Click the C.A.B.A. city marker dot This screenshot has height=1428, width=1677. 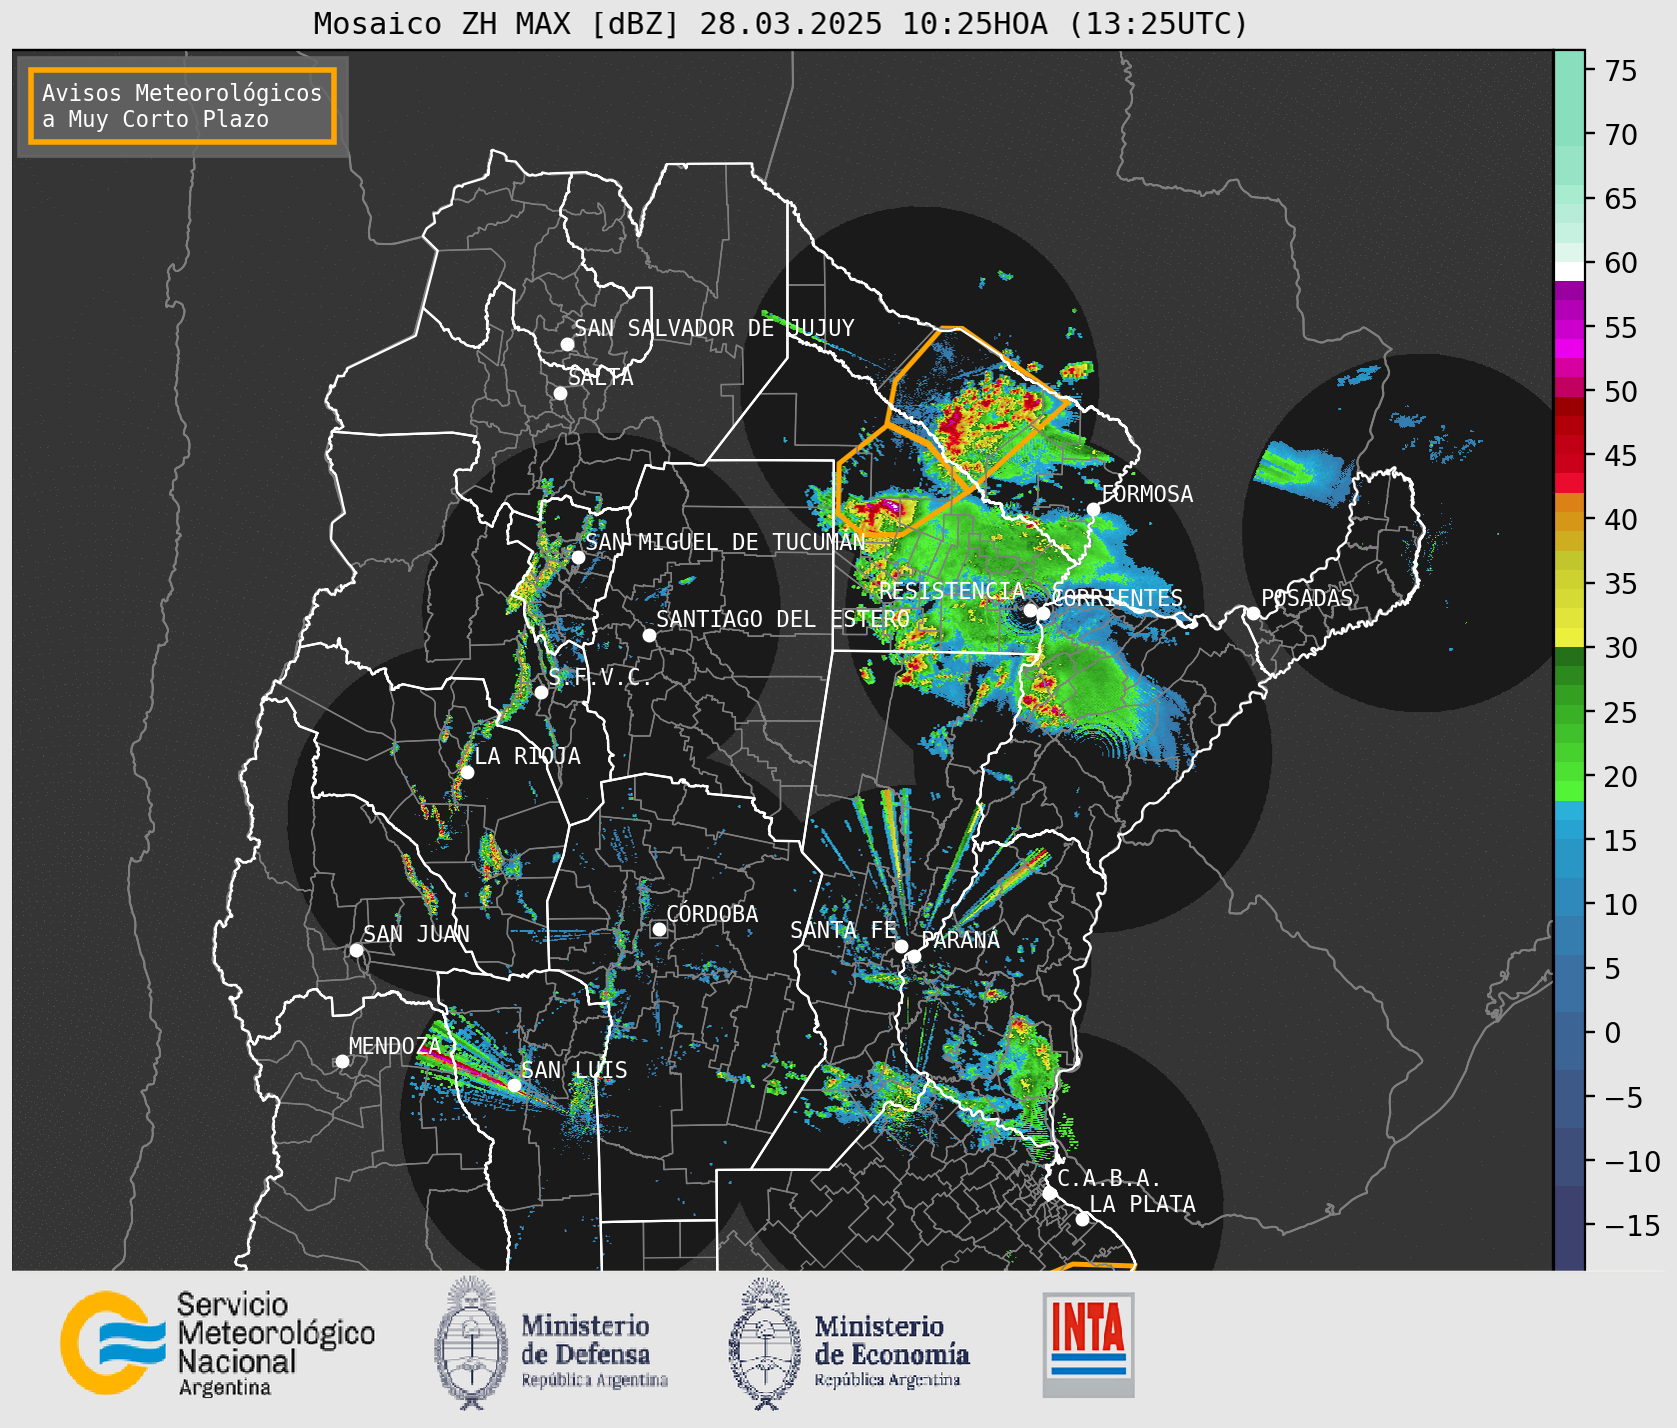pyautogui.click(x=1049, y=1193)
